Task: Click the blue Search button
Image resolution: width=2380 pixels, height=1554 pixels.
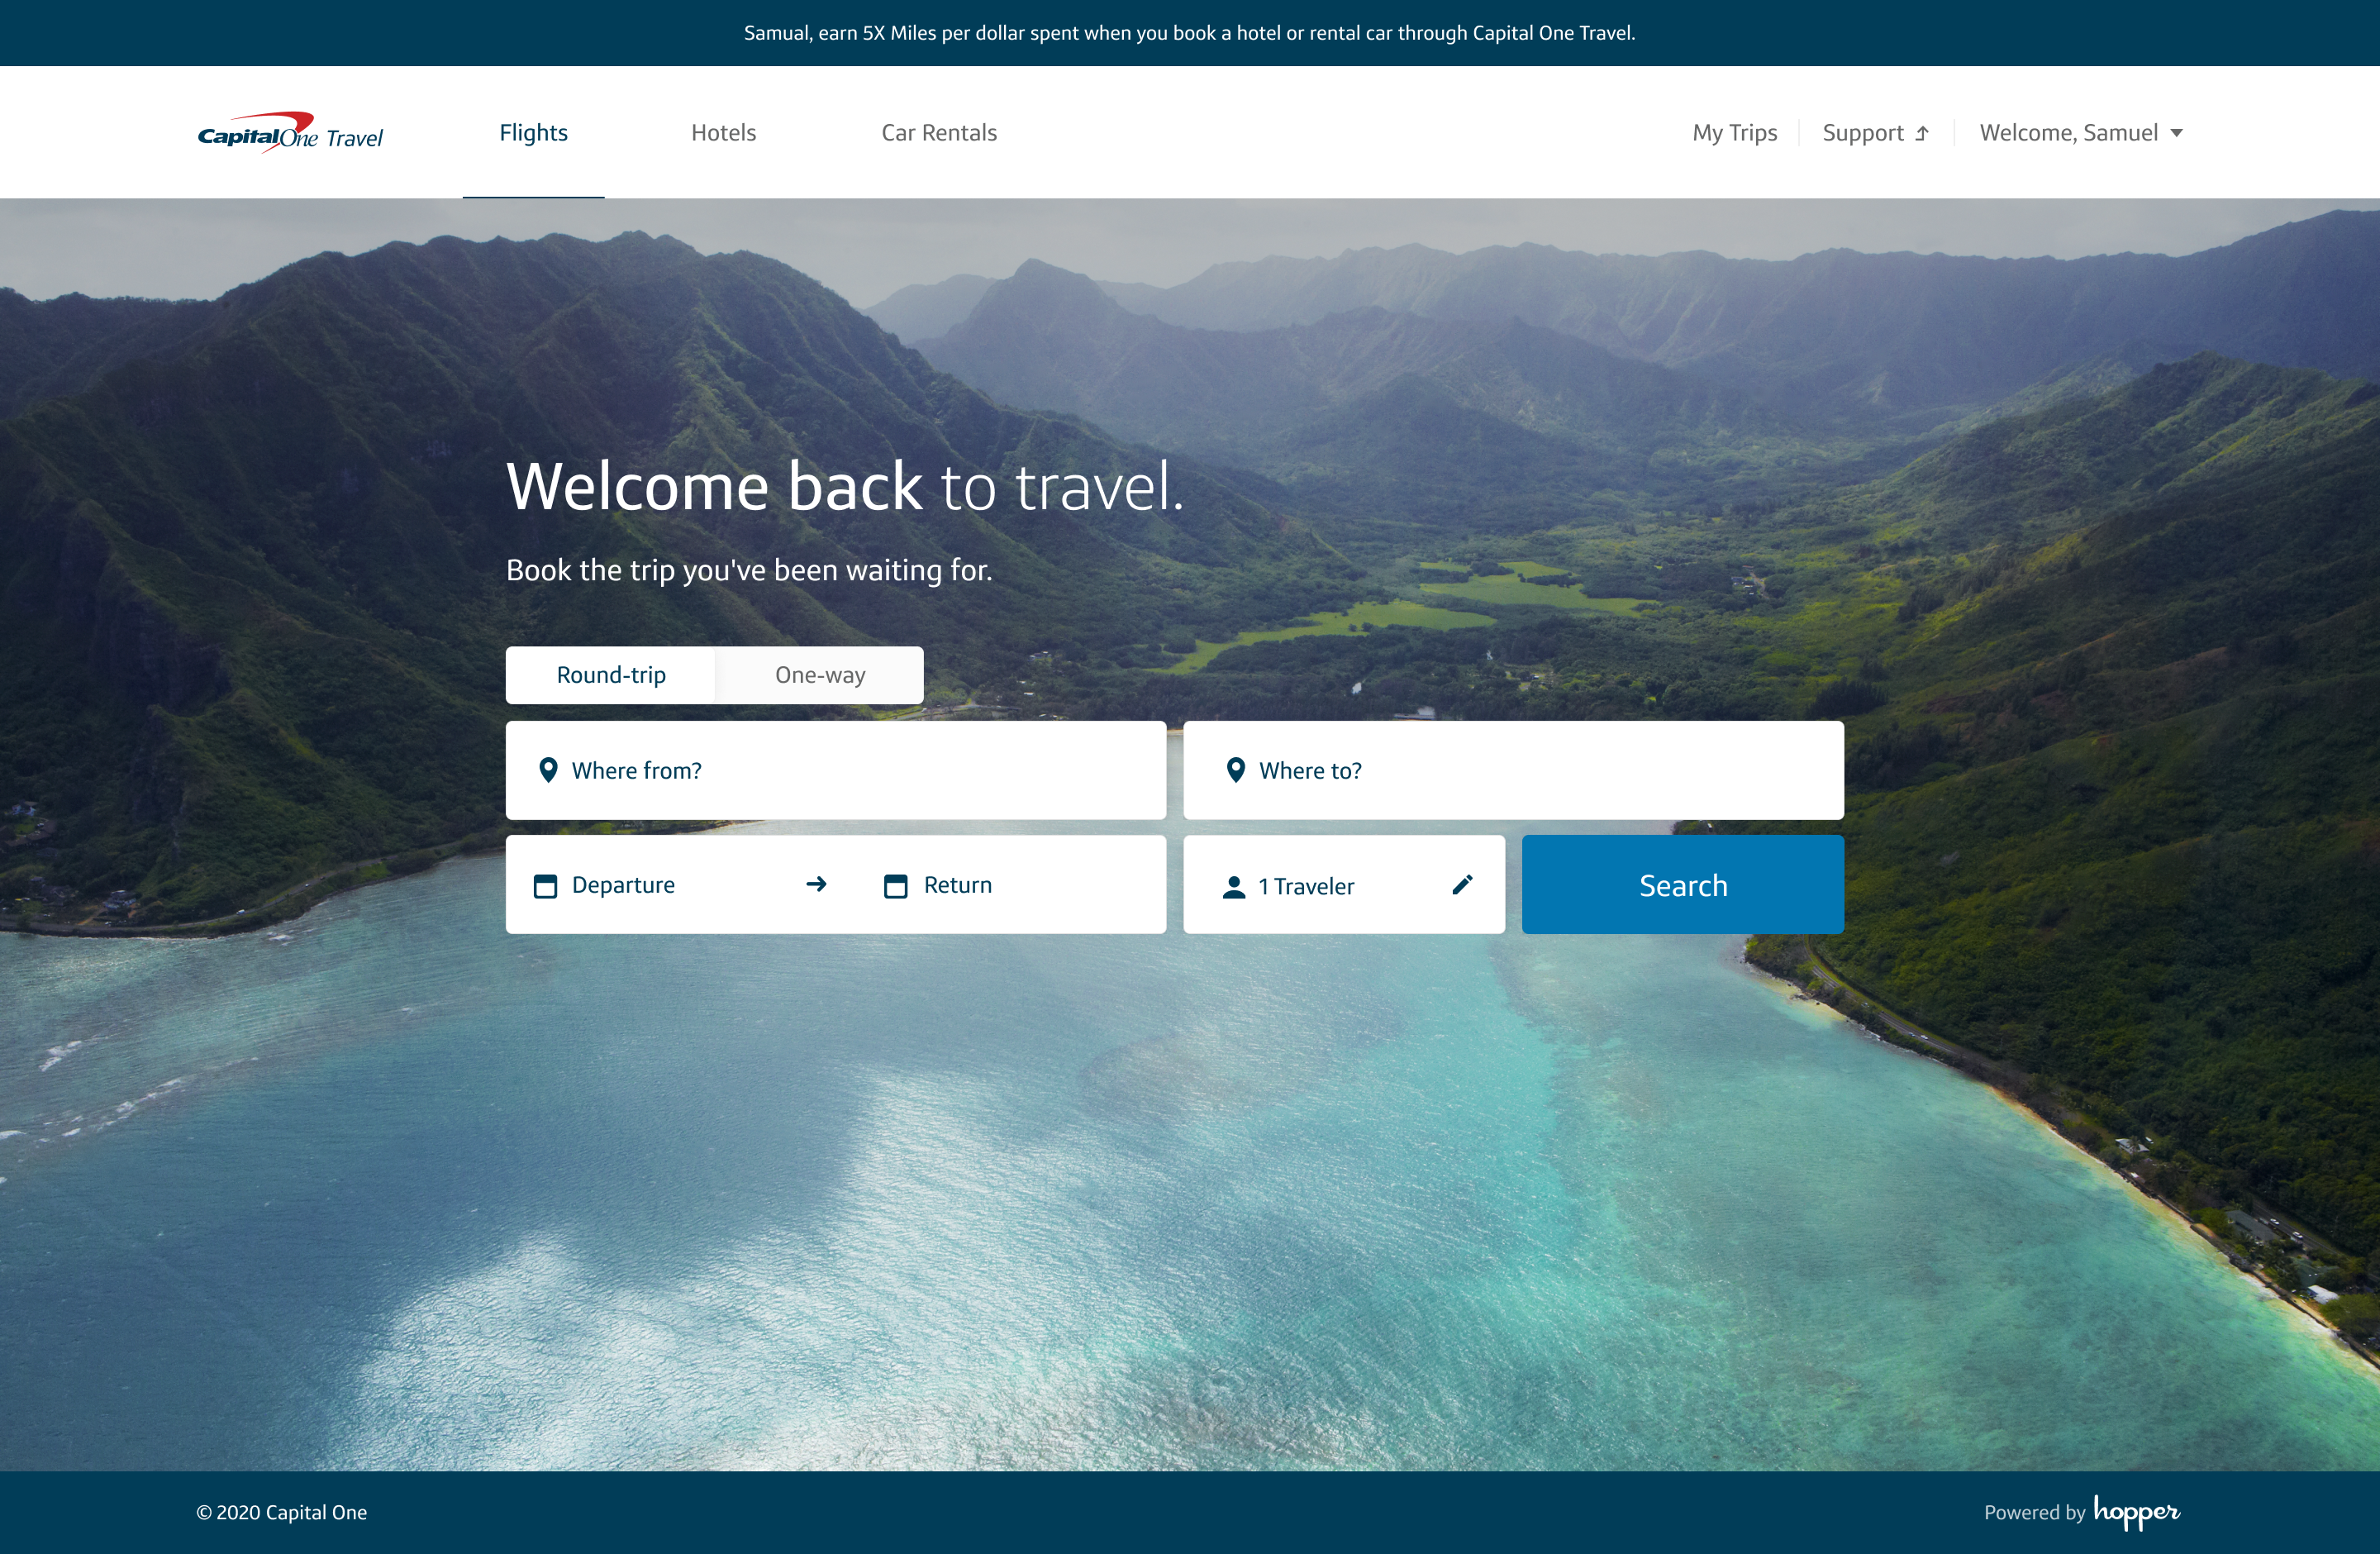Action: 1683,884
